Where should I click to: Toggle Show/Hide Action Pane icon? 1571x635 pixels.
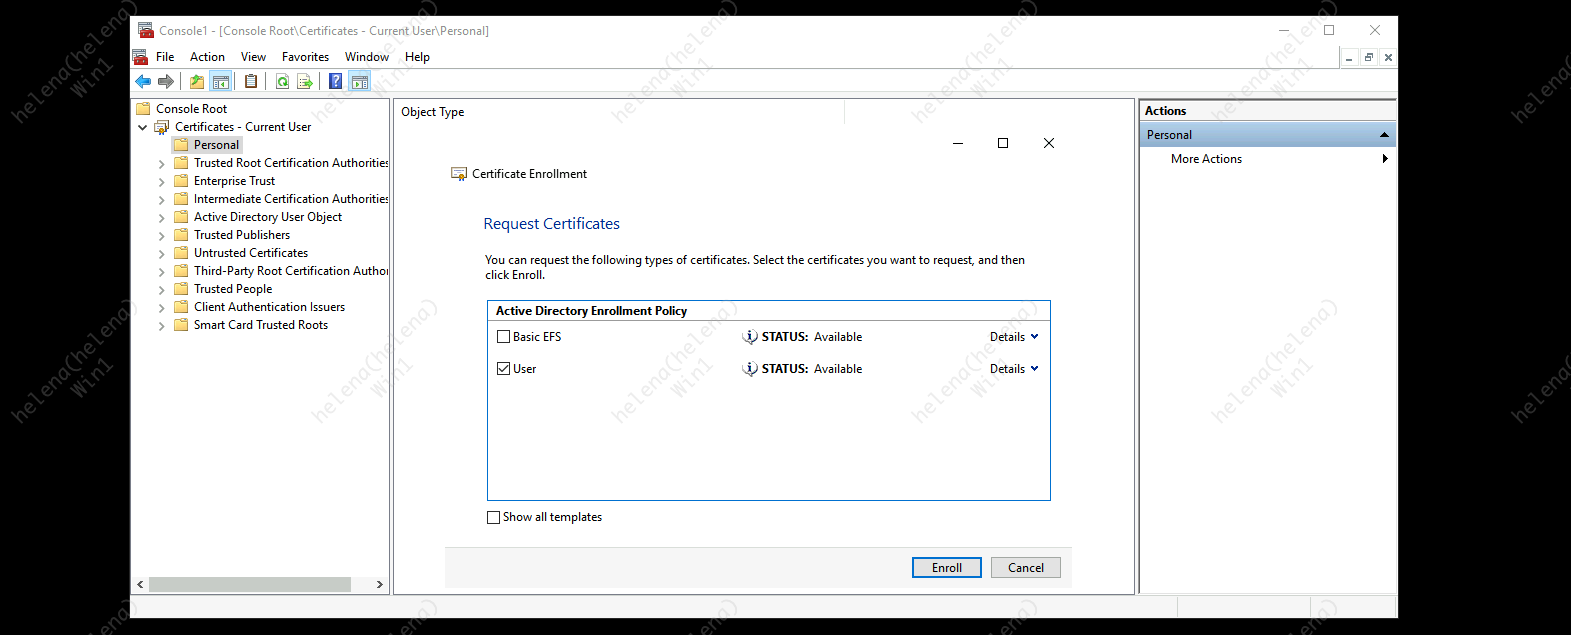pyautogui.click(x=360, y=82)
